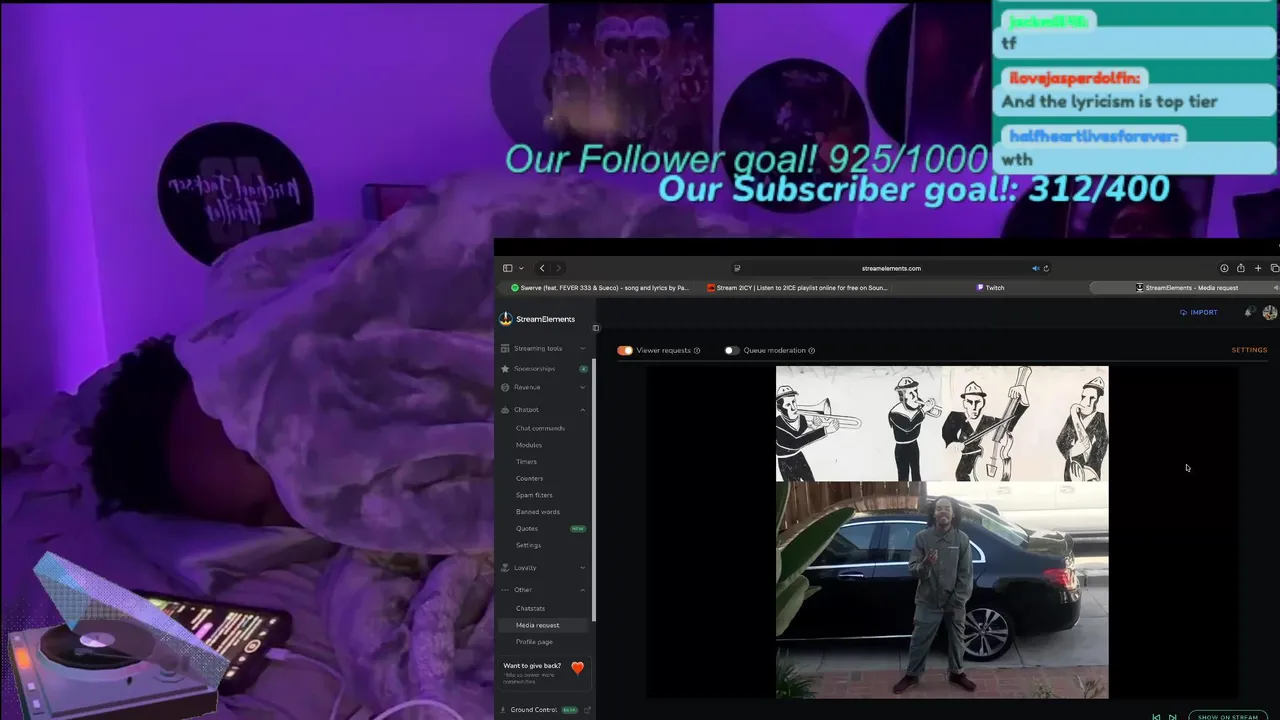Click the sidebar scrollbar
This screenshot has height=720, width=1280.
tap(594, 490)
